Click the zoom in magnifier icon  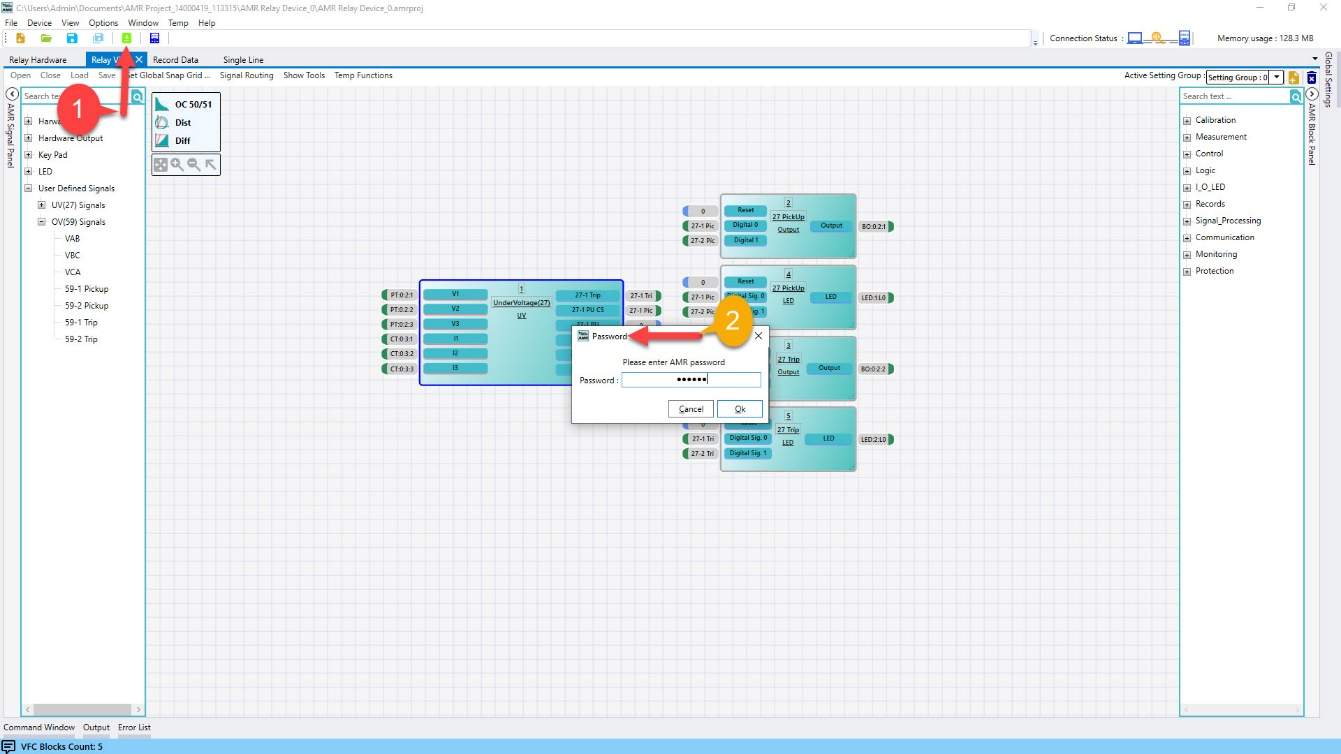pos(177,165)
